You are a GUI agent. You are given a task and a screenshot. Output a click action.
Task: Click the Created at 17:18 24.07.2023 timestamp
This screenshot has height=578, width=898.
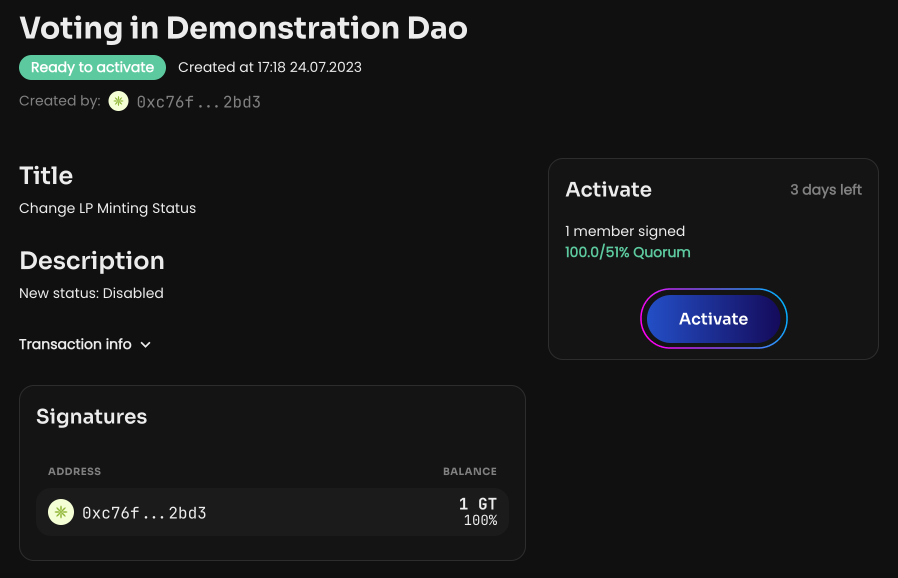tap(270, 68)
